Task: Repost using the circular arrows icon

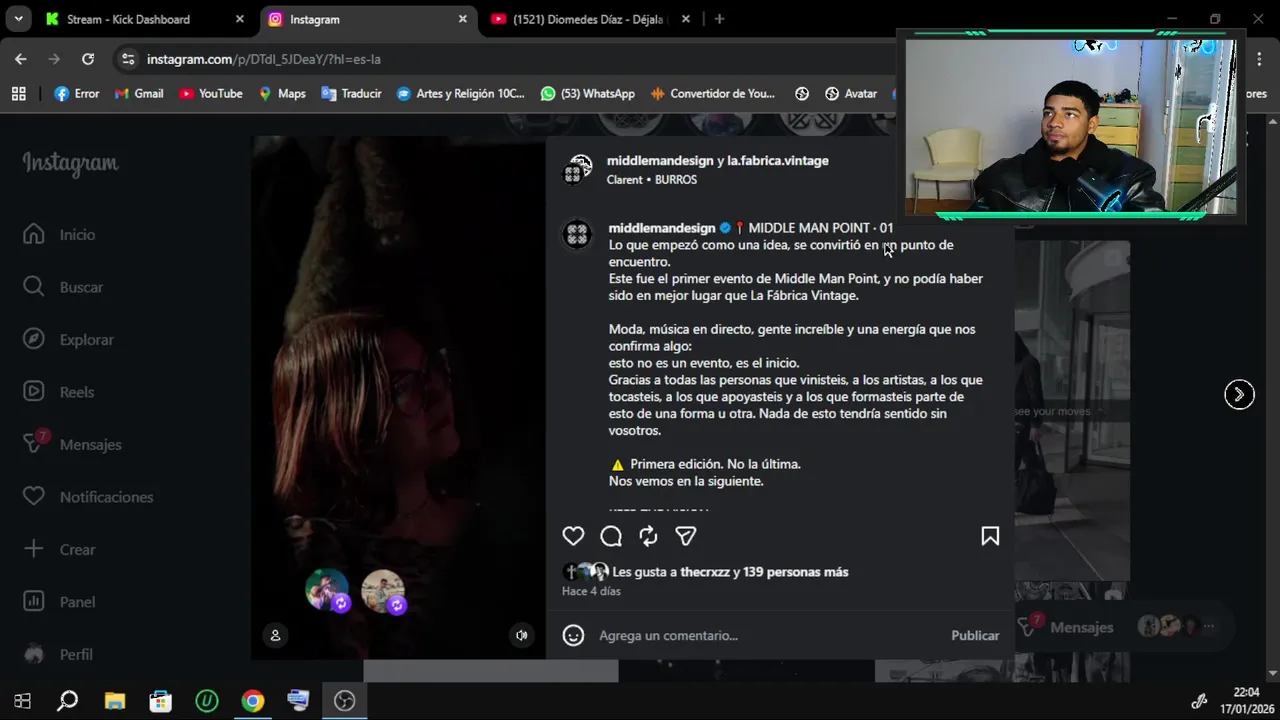Action: tap(648, 536)
